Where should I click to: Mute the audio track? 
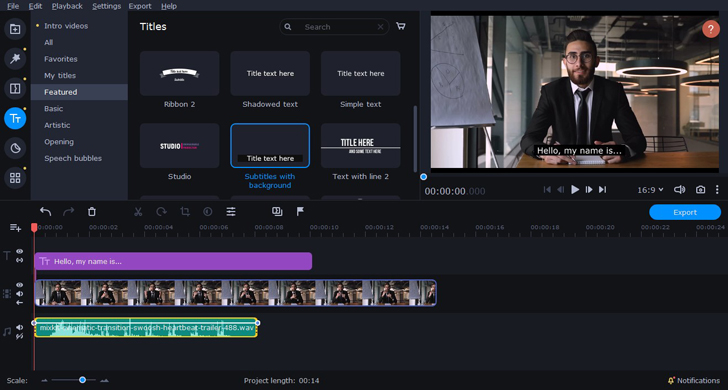pos(20,327)
